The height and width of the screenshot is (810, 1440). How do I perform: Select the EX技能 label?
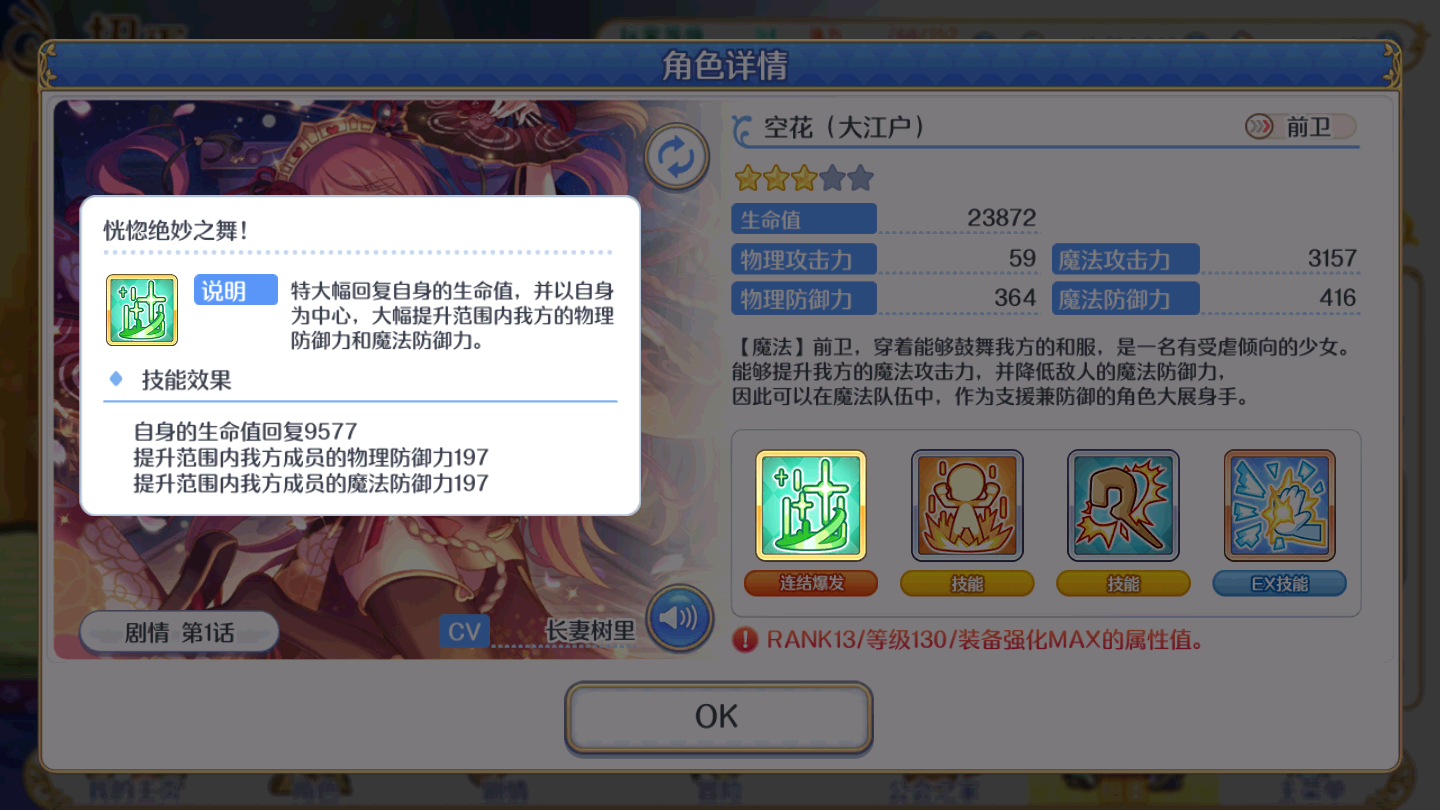click(1279, 583)
